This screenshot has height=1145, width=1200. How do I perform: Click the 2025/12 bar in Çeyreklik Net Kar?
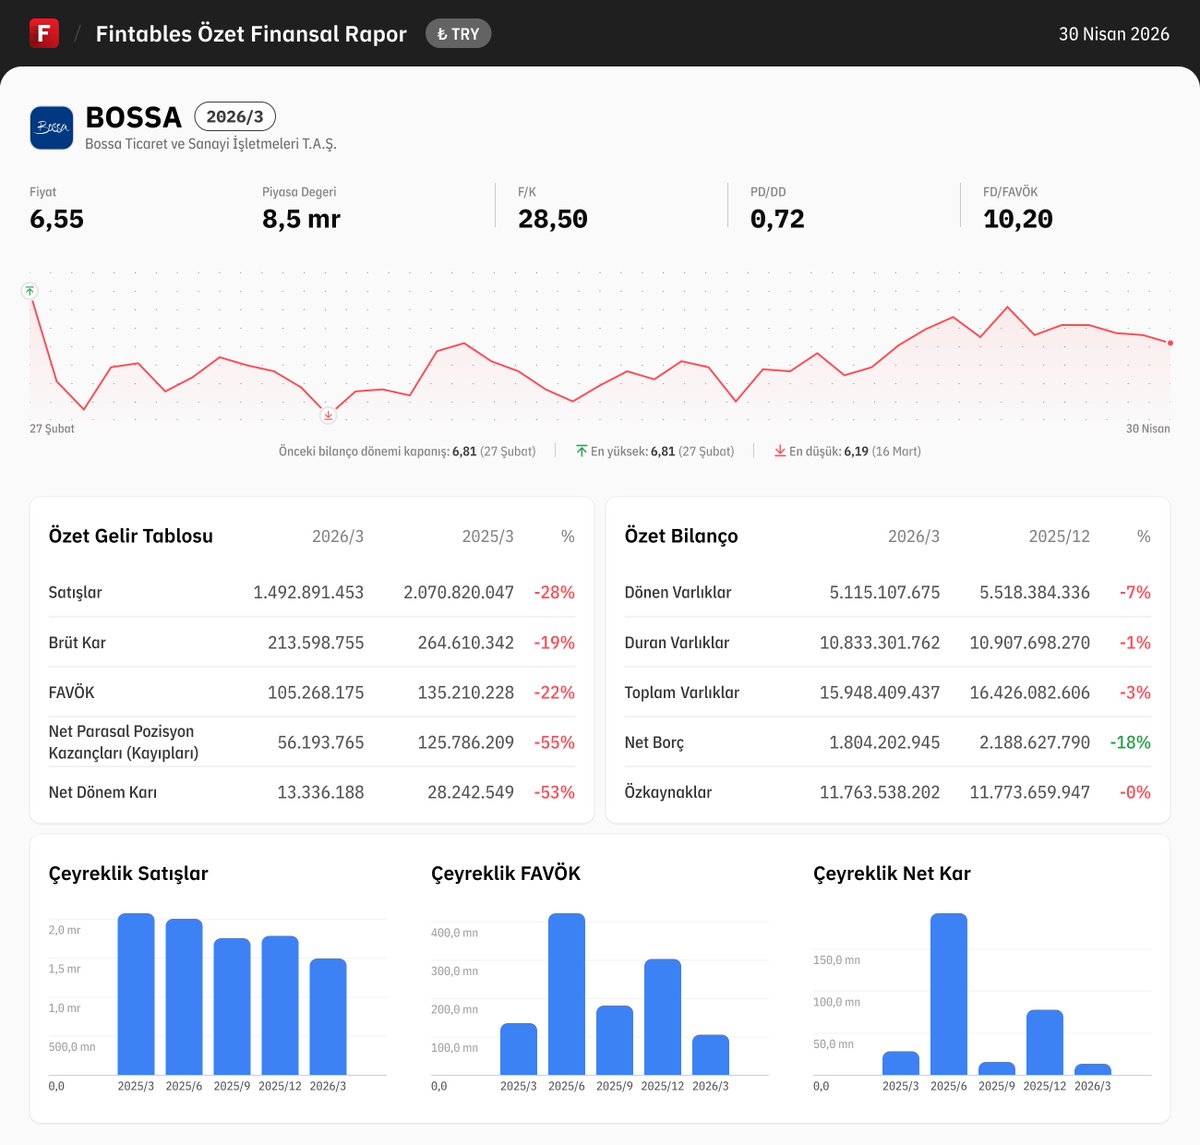[1045, 1042]
